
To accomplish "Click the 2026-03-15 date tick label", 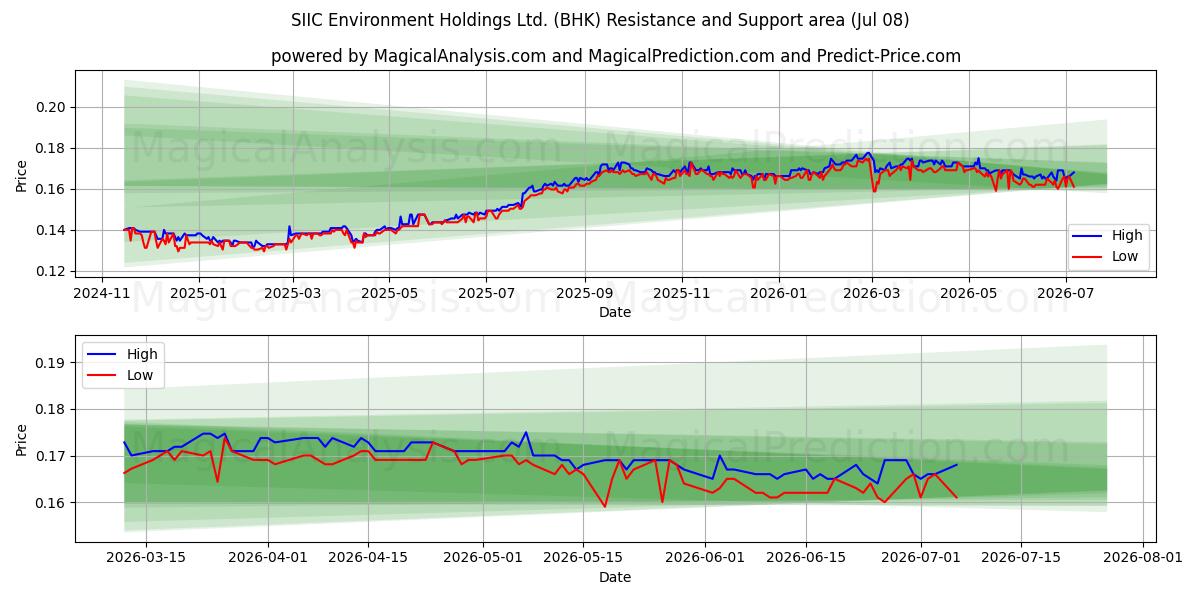I will (146, 558).
